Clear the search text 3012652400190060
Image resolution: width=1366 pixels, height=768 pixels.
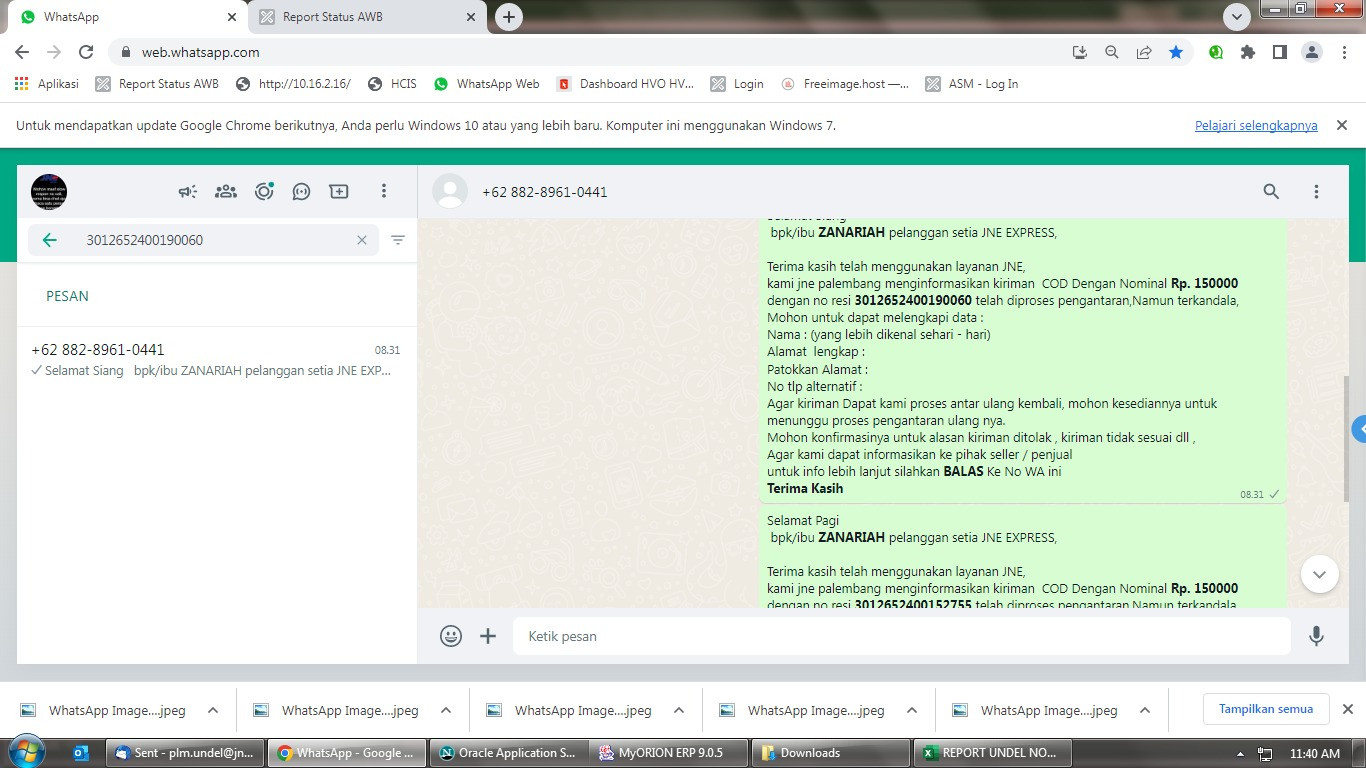[x=362, y=240]
